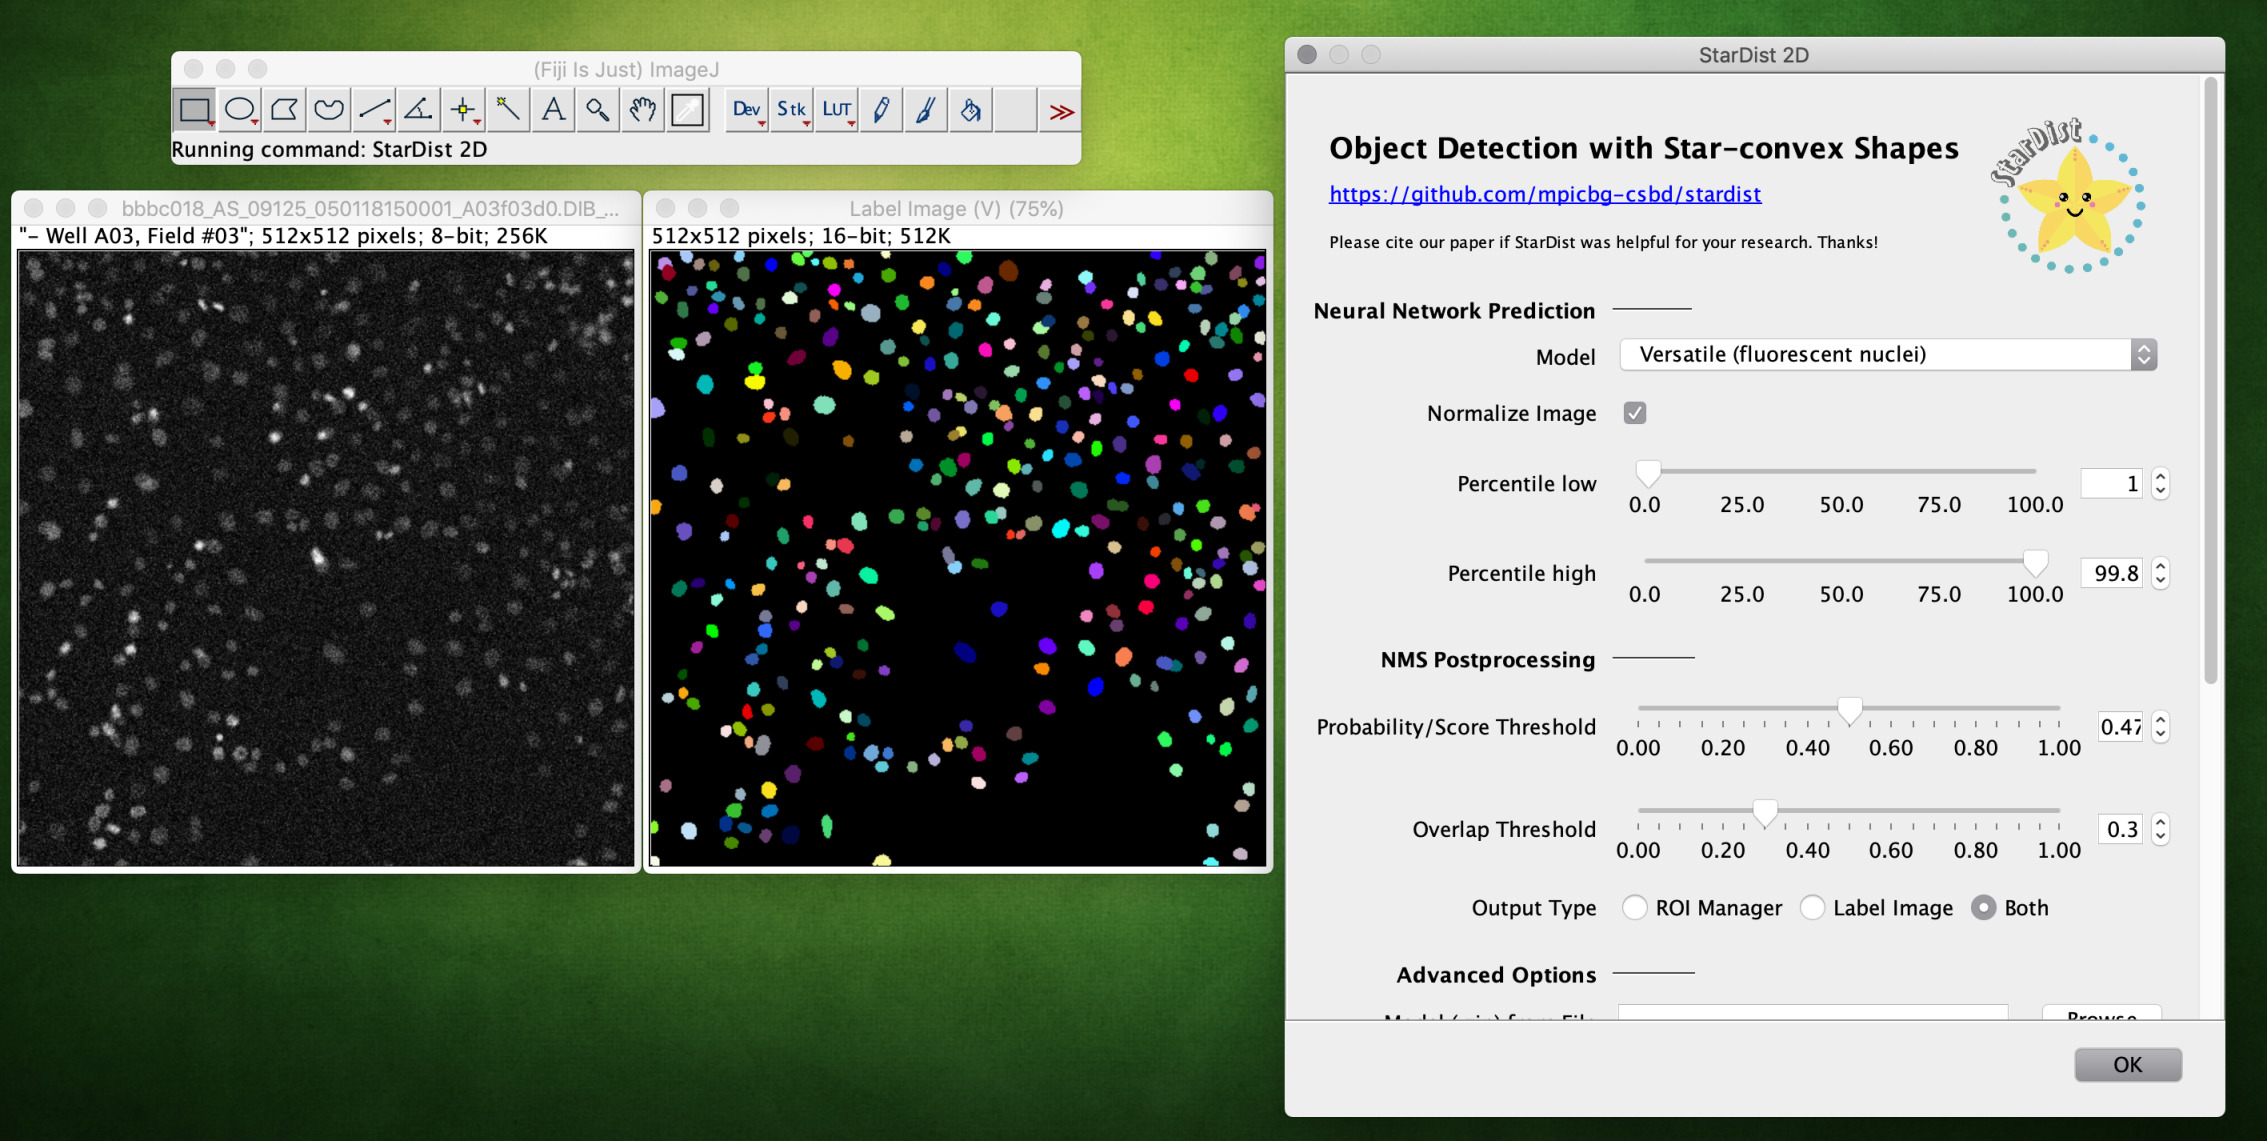Click the Percentile high value field
Image resolution: width=2267 pixels, height=1141 pixels.
click(x=2111, y=573)
